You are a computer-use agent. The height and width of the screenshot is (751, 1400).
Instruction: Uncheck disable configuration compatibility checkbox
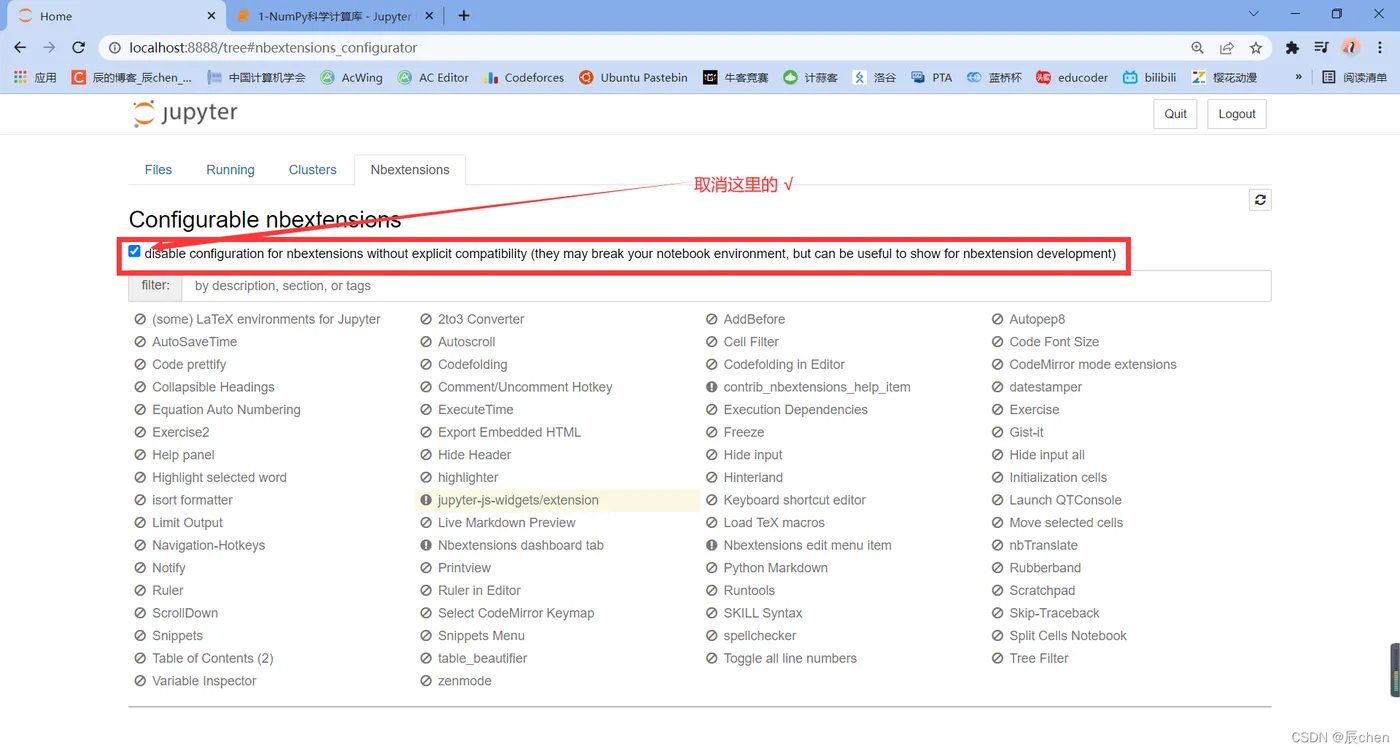(134, 252)
